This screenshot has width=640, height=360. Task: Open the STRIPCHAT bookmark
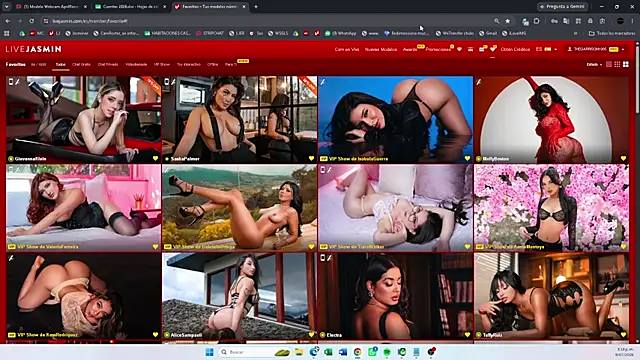tap(210, 33)
